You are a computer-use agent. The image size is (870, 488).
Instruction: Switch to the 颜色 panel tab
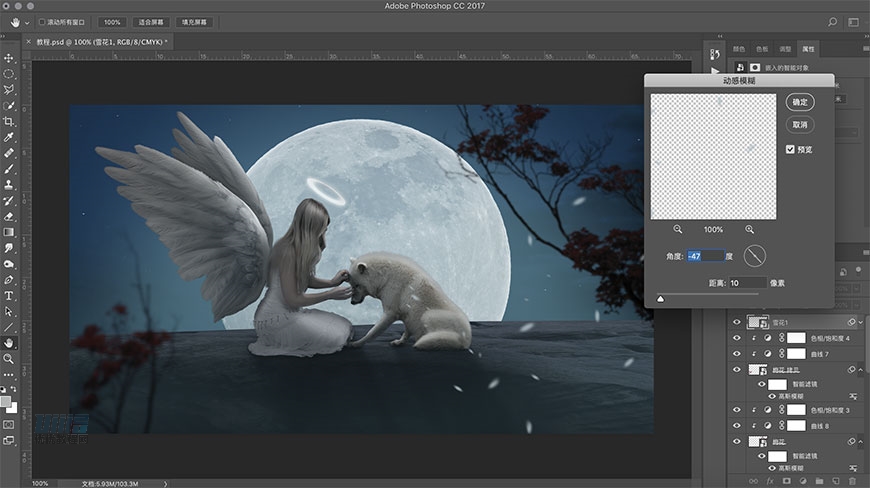pyautogui.click(x=739, y=49)
